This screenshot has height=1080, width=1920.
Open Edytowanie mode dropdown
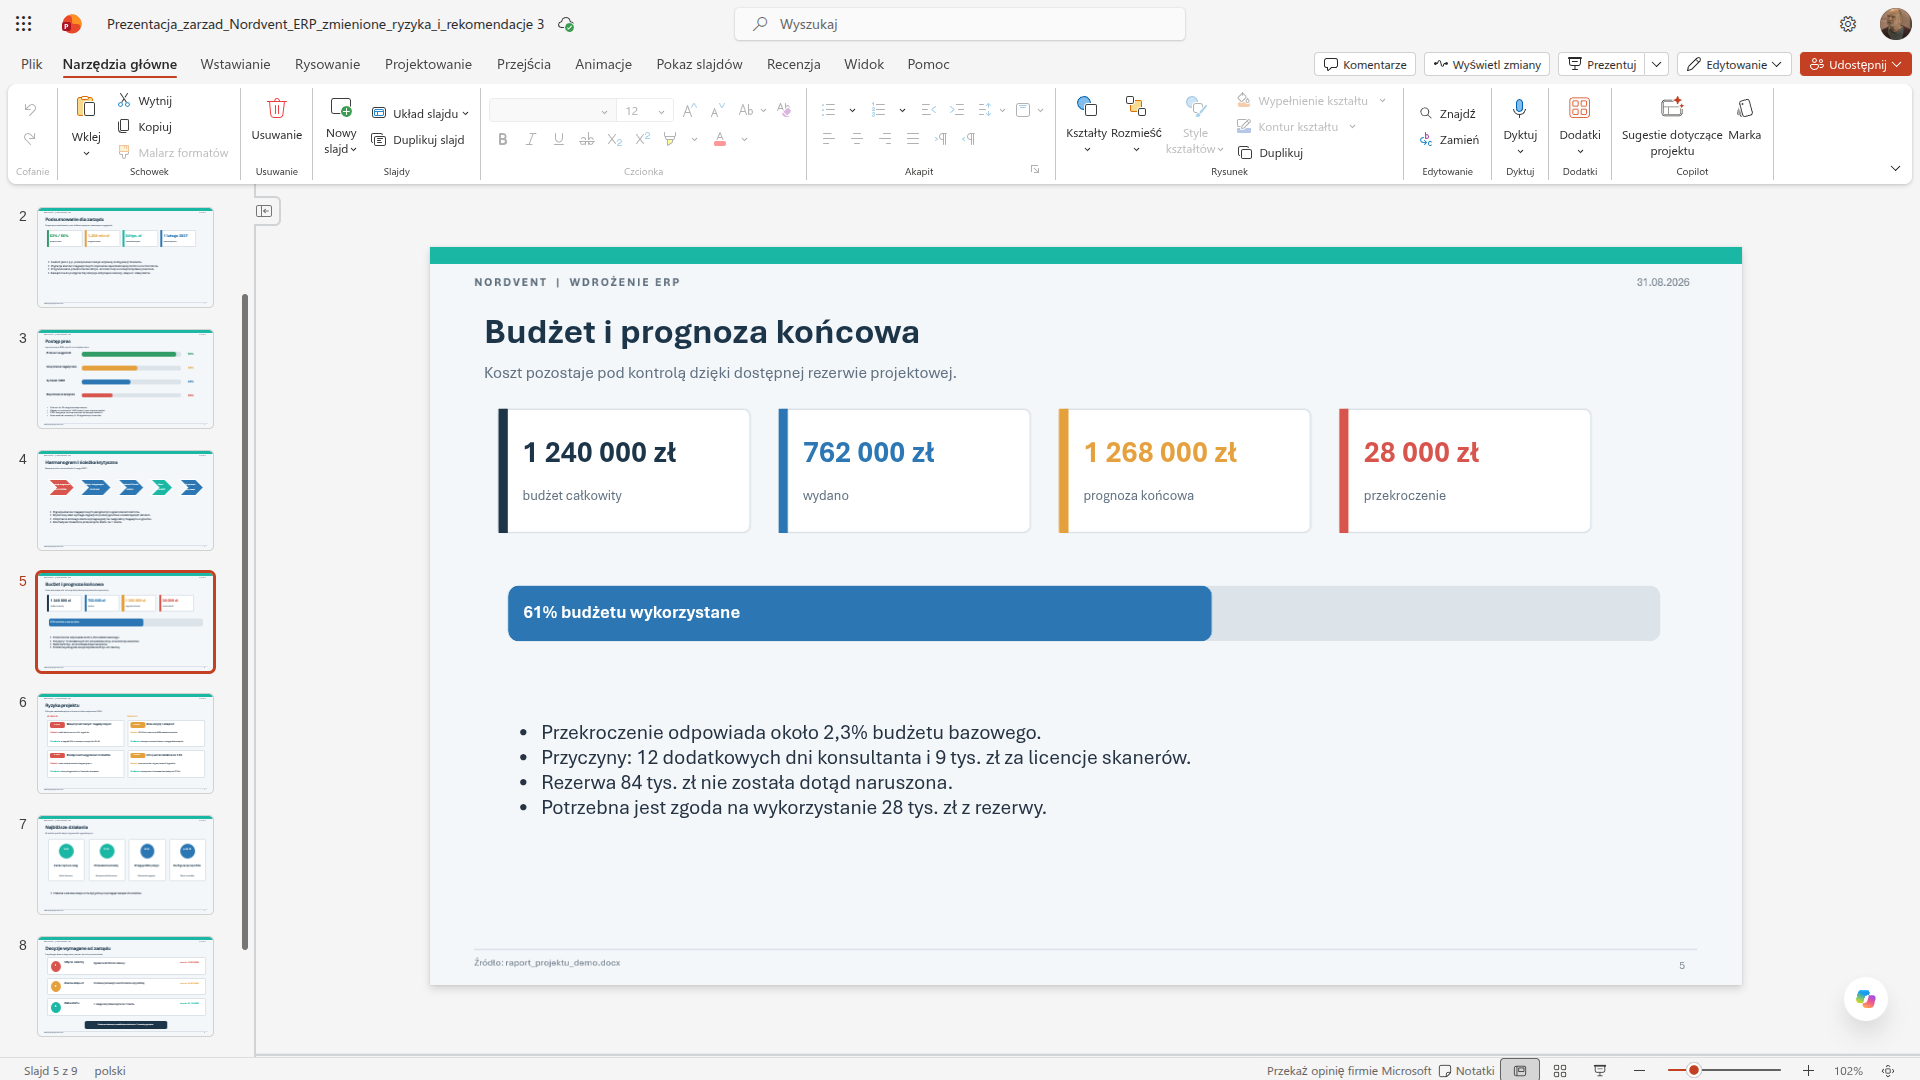click(1734, 64)
